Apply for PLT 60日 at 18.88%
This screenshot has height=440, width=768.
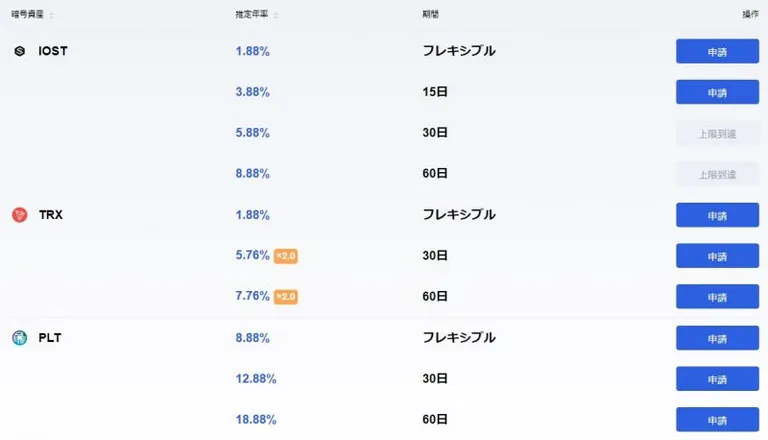[718, 419]
